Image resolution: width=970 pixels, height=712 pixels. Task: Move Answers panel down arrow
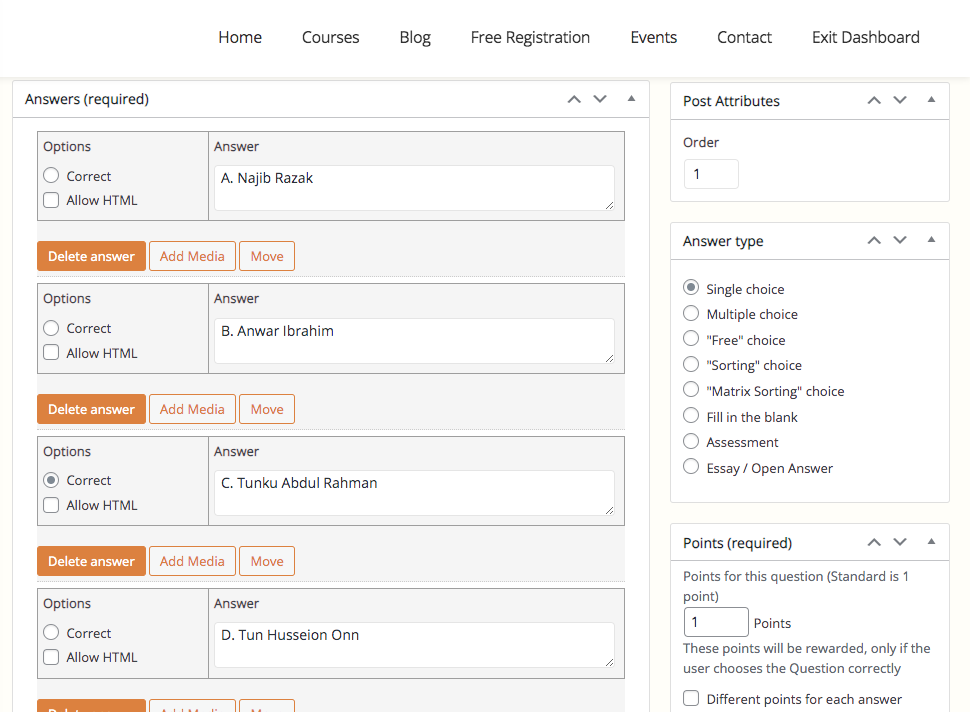600,99
